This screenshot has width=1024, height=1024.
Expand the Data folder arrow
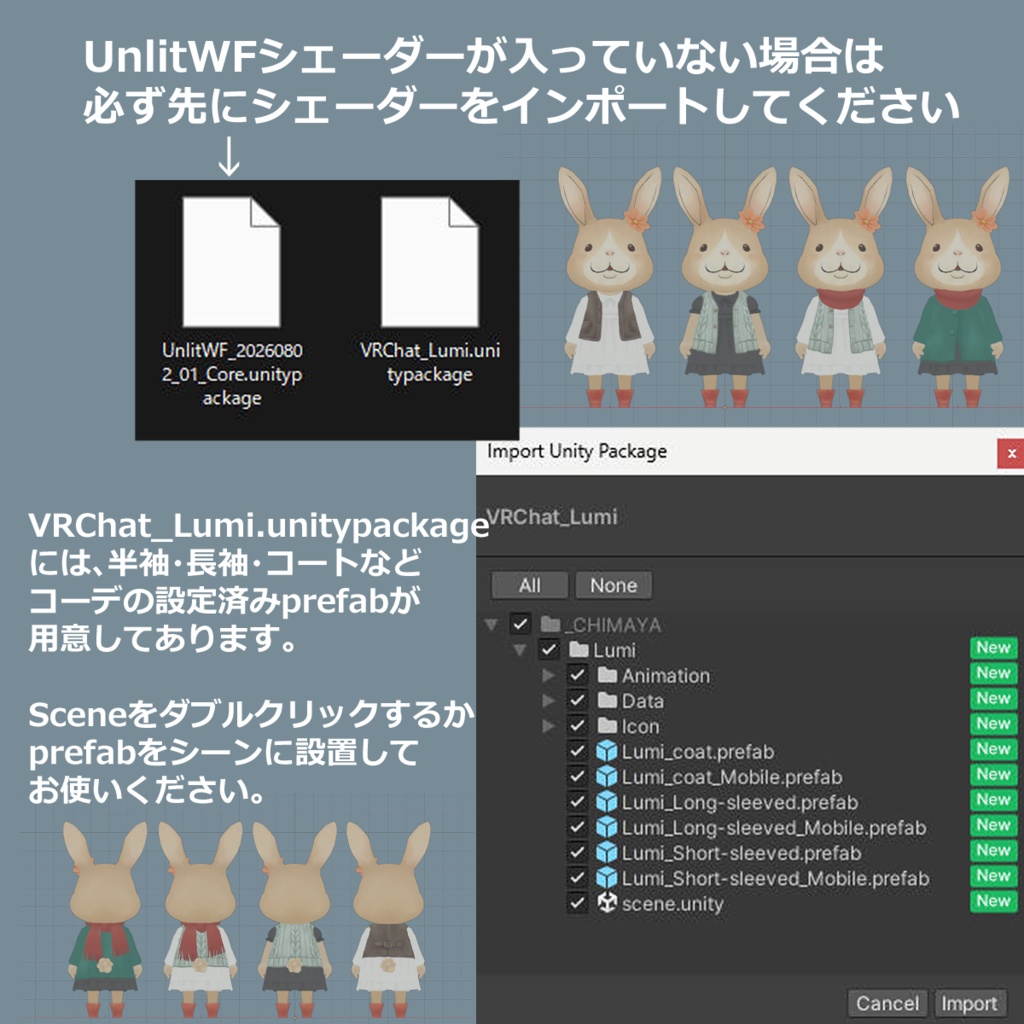click(549, 700)
